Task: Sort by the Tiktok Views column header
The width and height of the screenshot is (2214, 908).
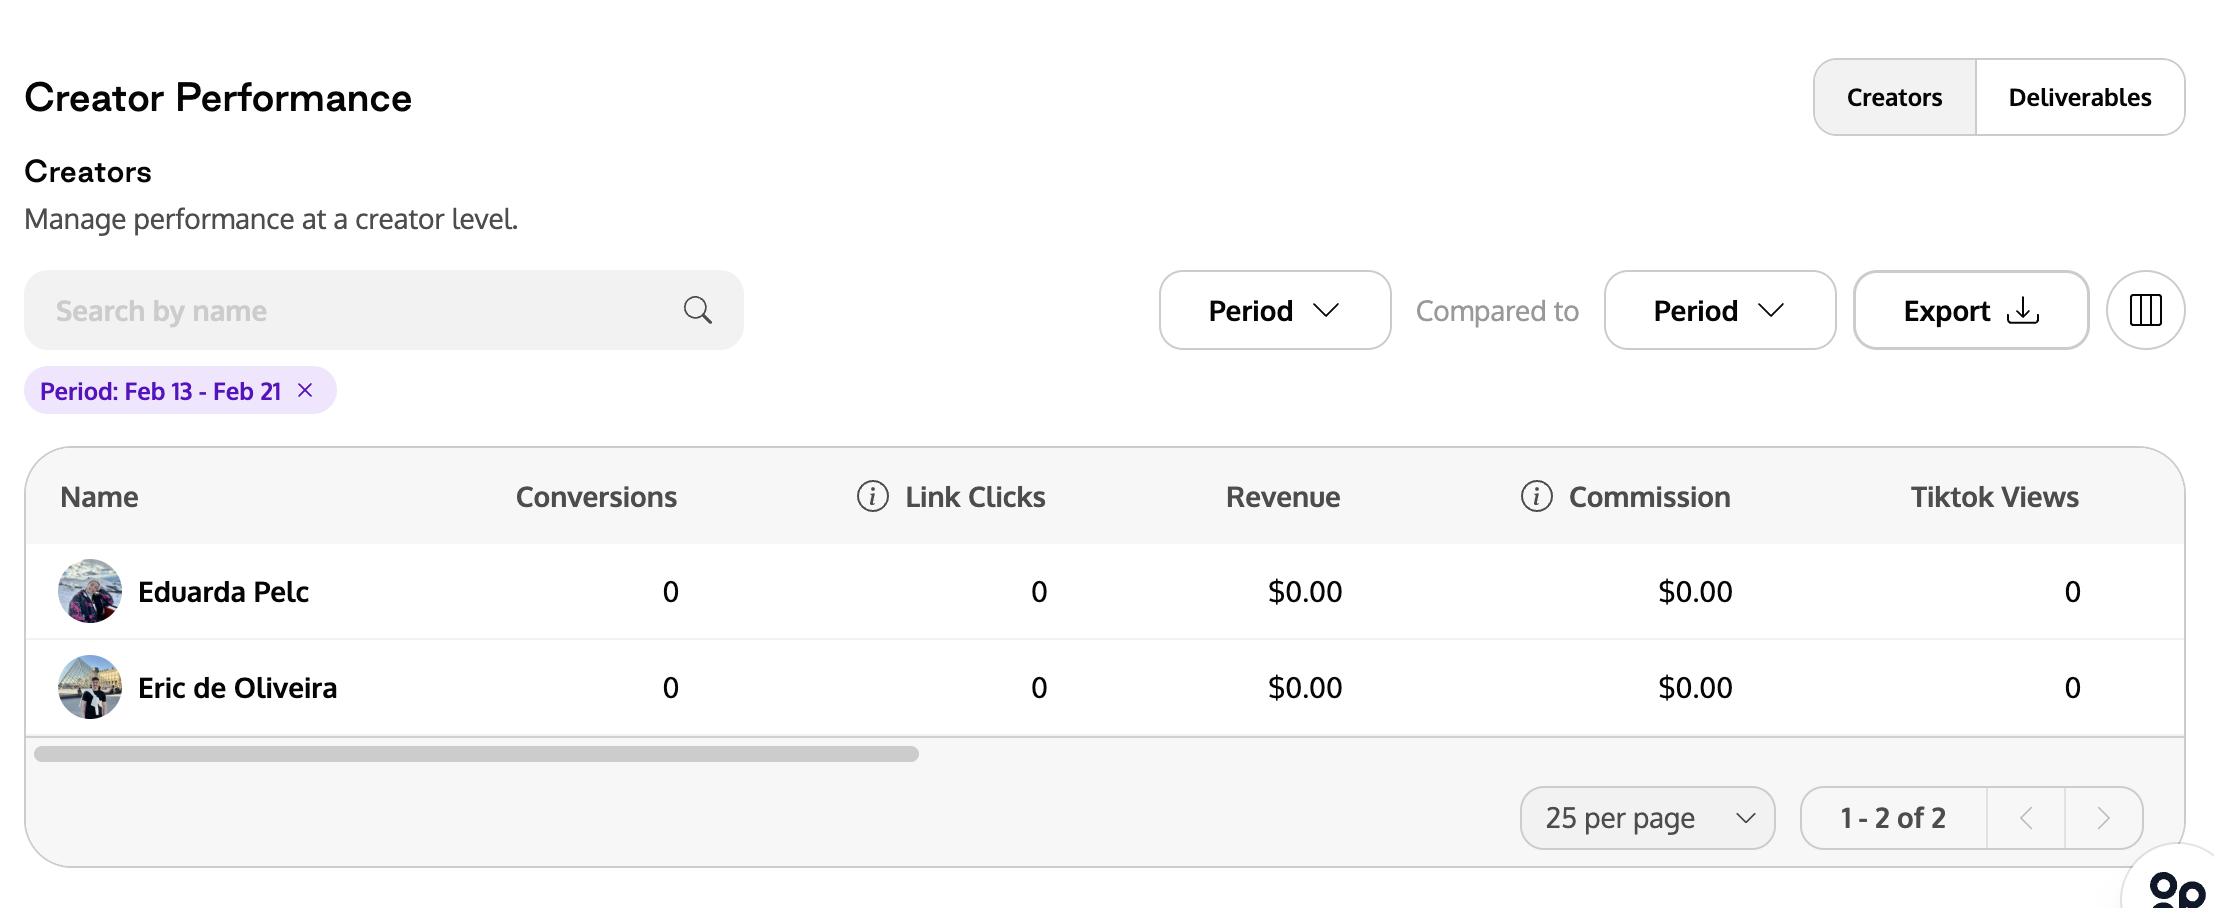Action: (x=1995, y=497)
